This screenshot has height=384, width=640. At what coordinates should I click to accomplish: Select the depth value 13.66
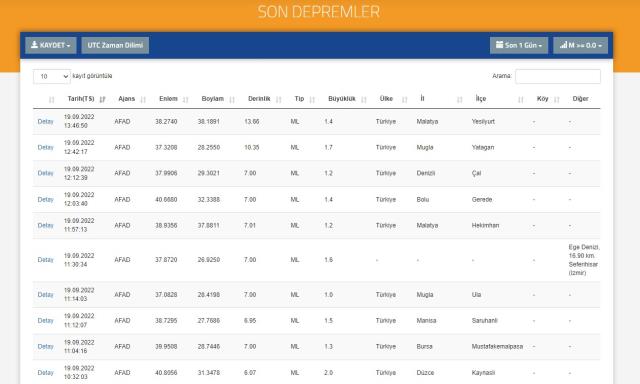click(252, 122)
